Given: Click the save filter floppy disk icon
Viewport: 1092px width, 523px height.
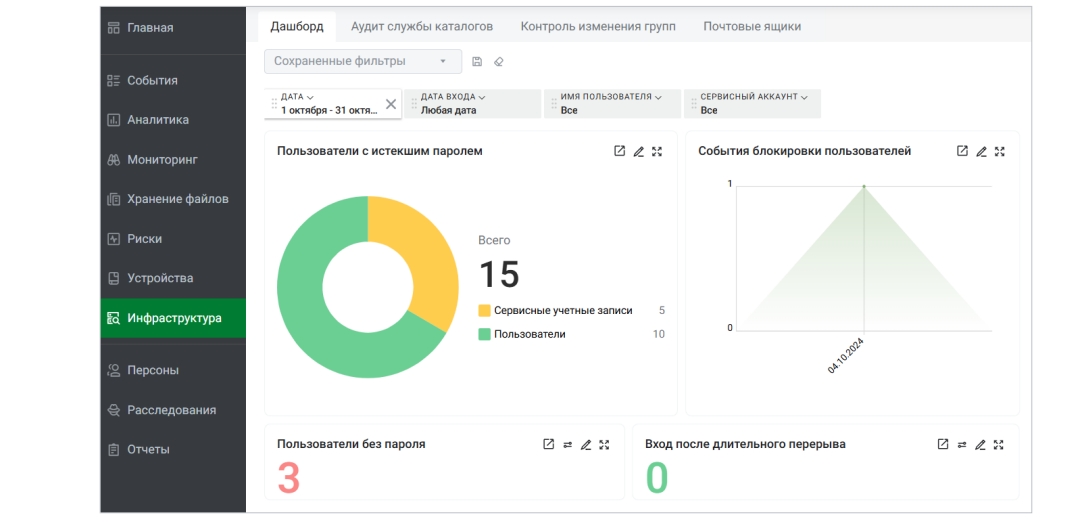Looking at the screenshot, I should pyautogui.click(x=477, y=62).
